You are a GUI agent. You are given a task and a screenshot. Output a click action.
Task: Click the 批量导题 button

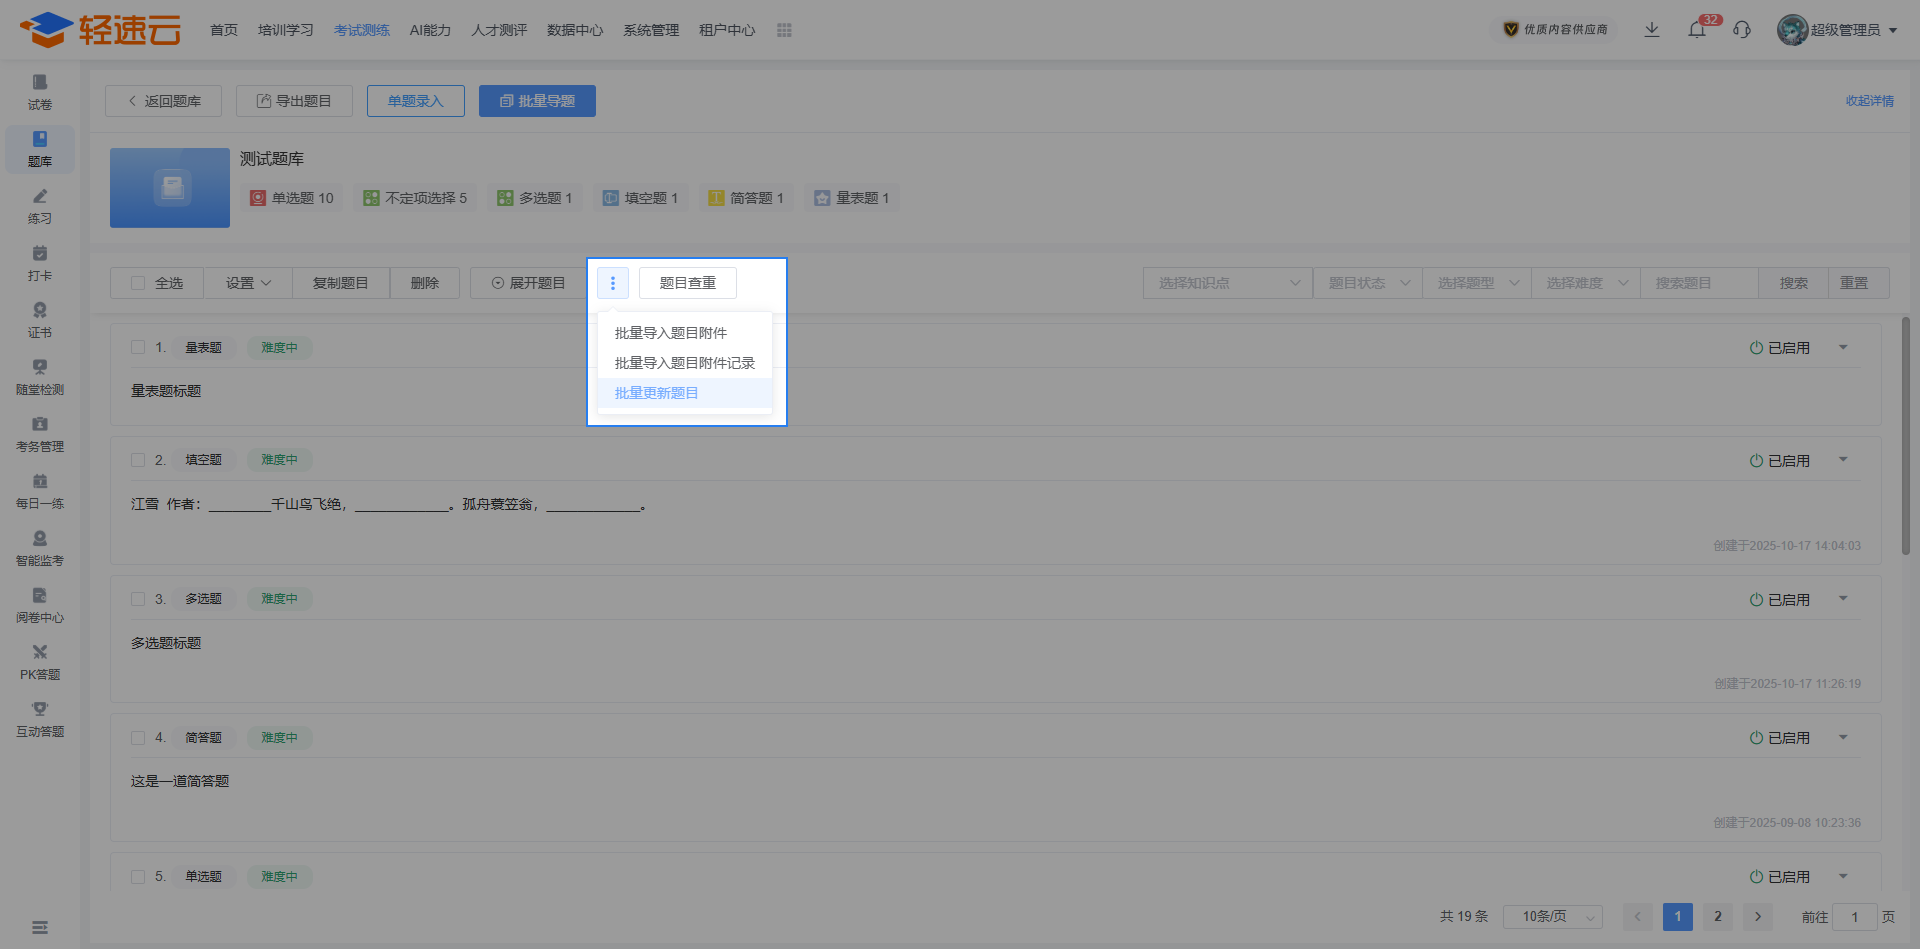pyautogui.click(x=537, y=101)
